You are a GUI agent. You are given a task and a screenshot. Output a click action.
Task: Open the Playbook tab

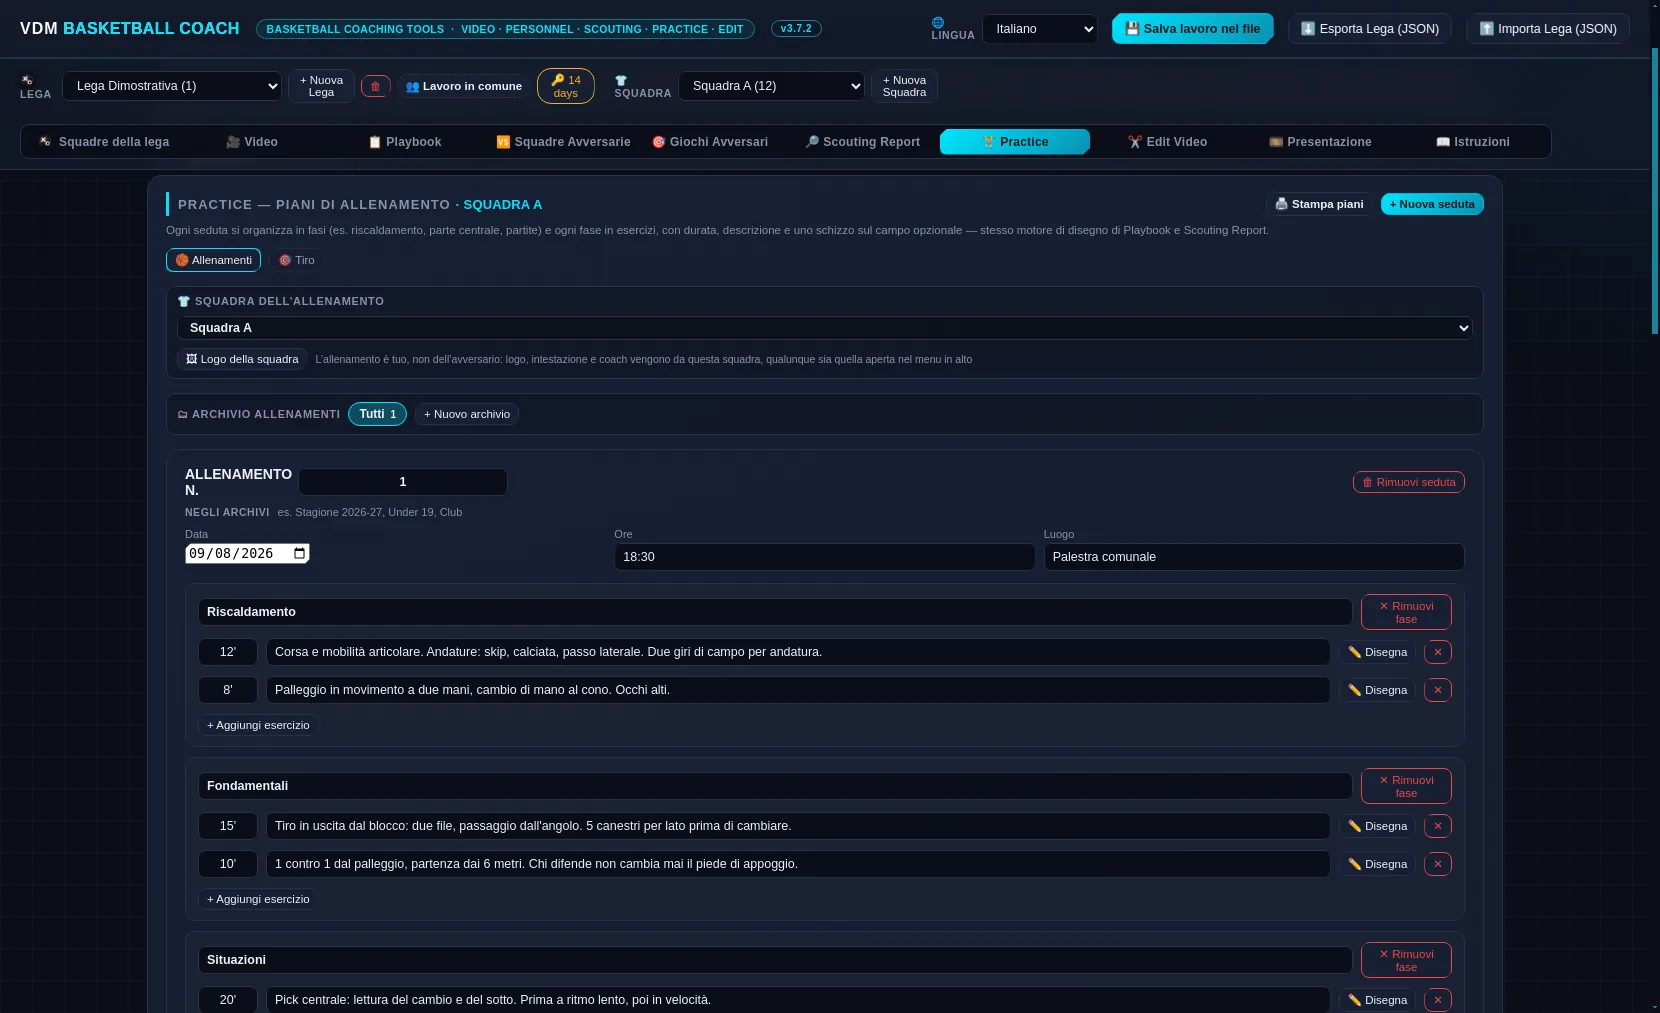click(x=405, y=142)
